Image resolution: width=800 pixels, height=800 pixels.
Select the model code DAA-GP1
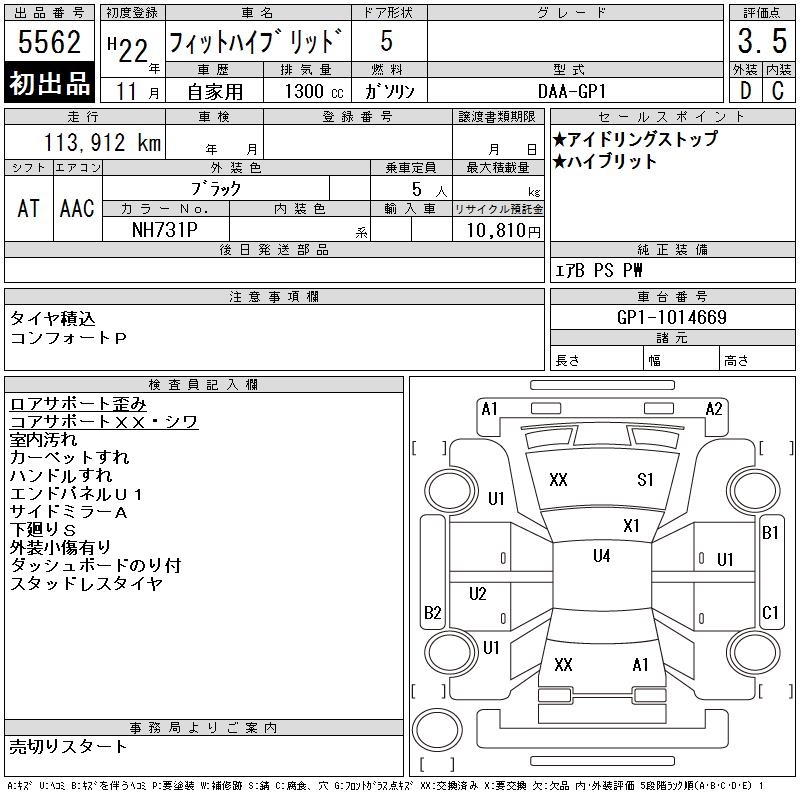pos(572,91)
